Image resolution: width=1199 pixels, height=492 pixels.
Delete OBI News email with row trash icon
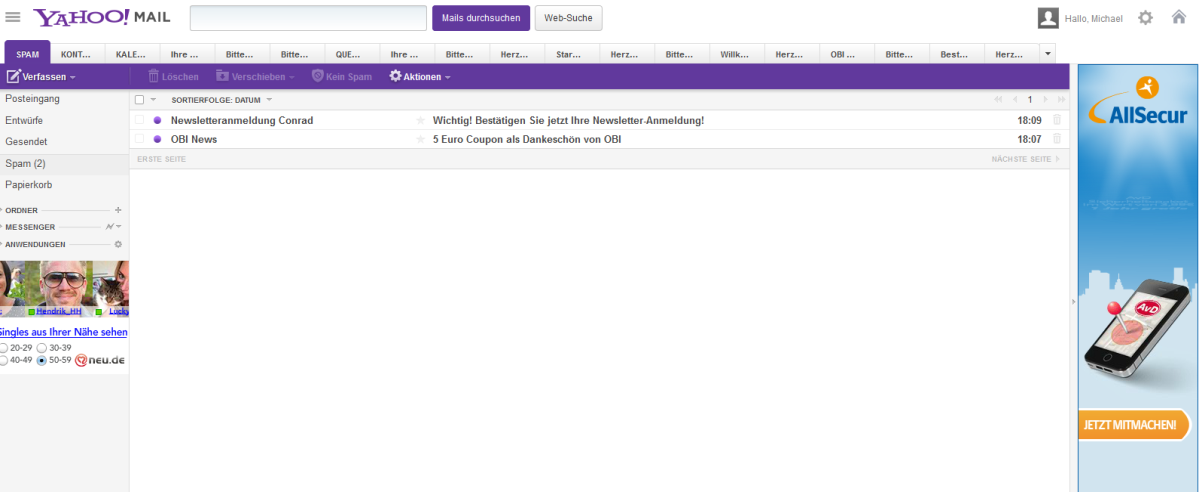click(x=1057, y=139)
